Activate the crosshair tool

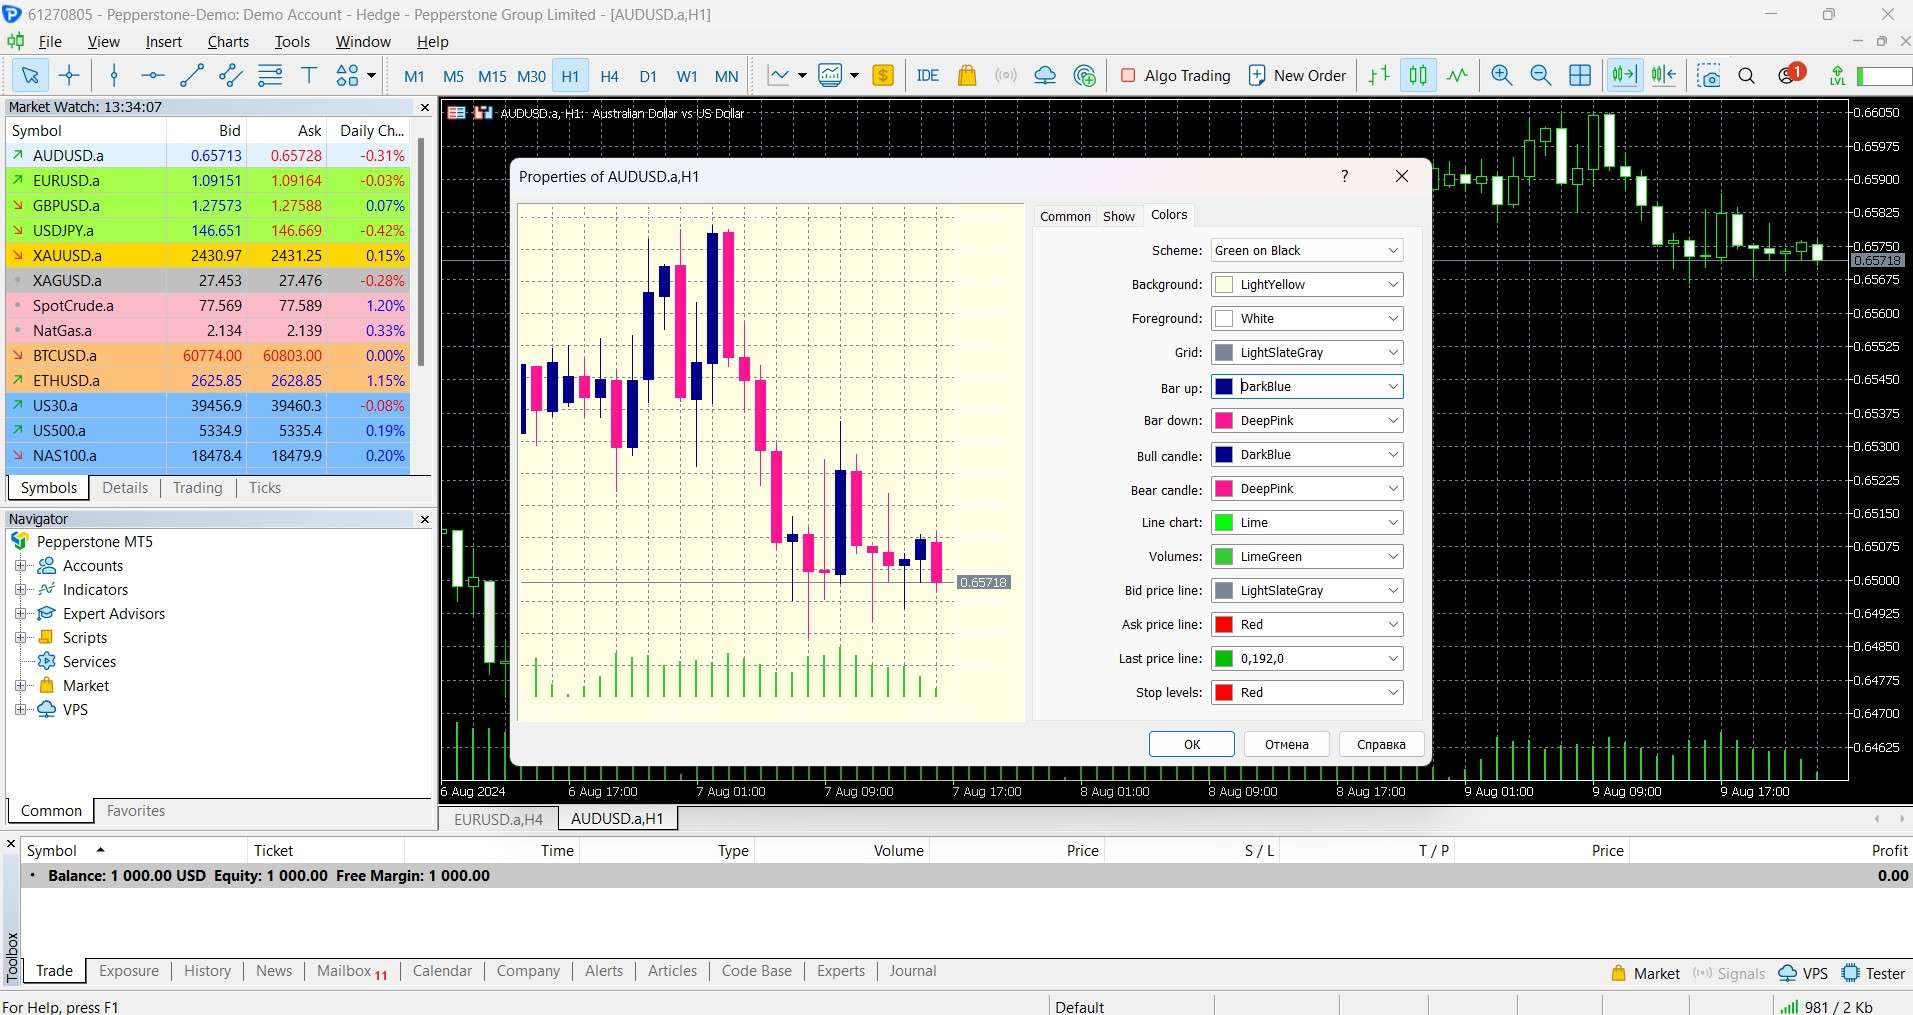coord(69,75)
